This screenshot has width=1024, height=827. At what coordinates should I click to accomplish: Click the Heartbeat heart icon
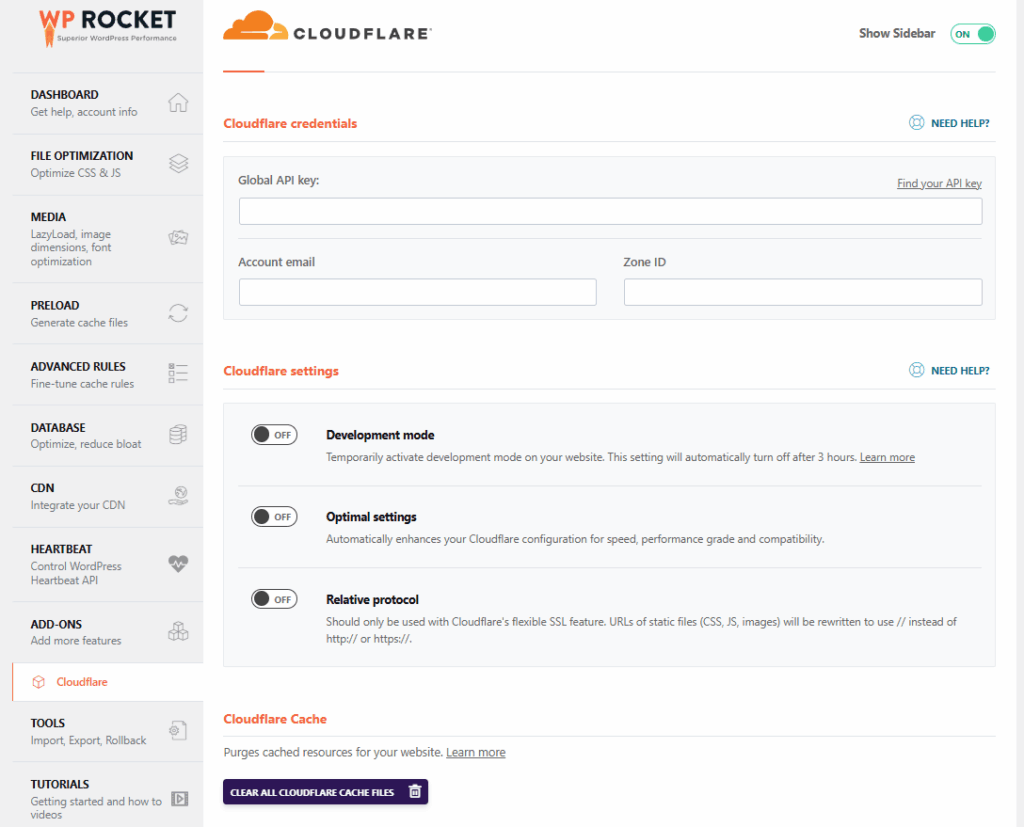(177, 565)
